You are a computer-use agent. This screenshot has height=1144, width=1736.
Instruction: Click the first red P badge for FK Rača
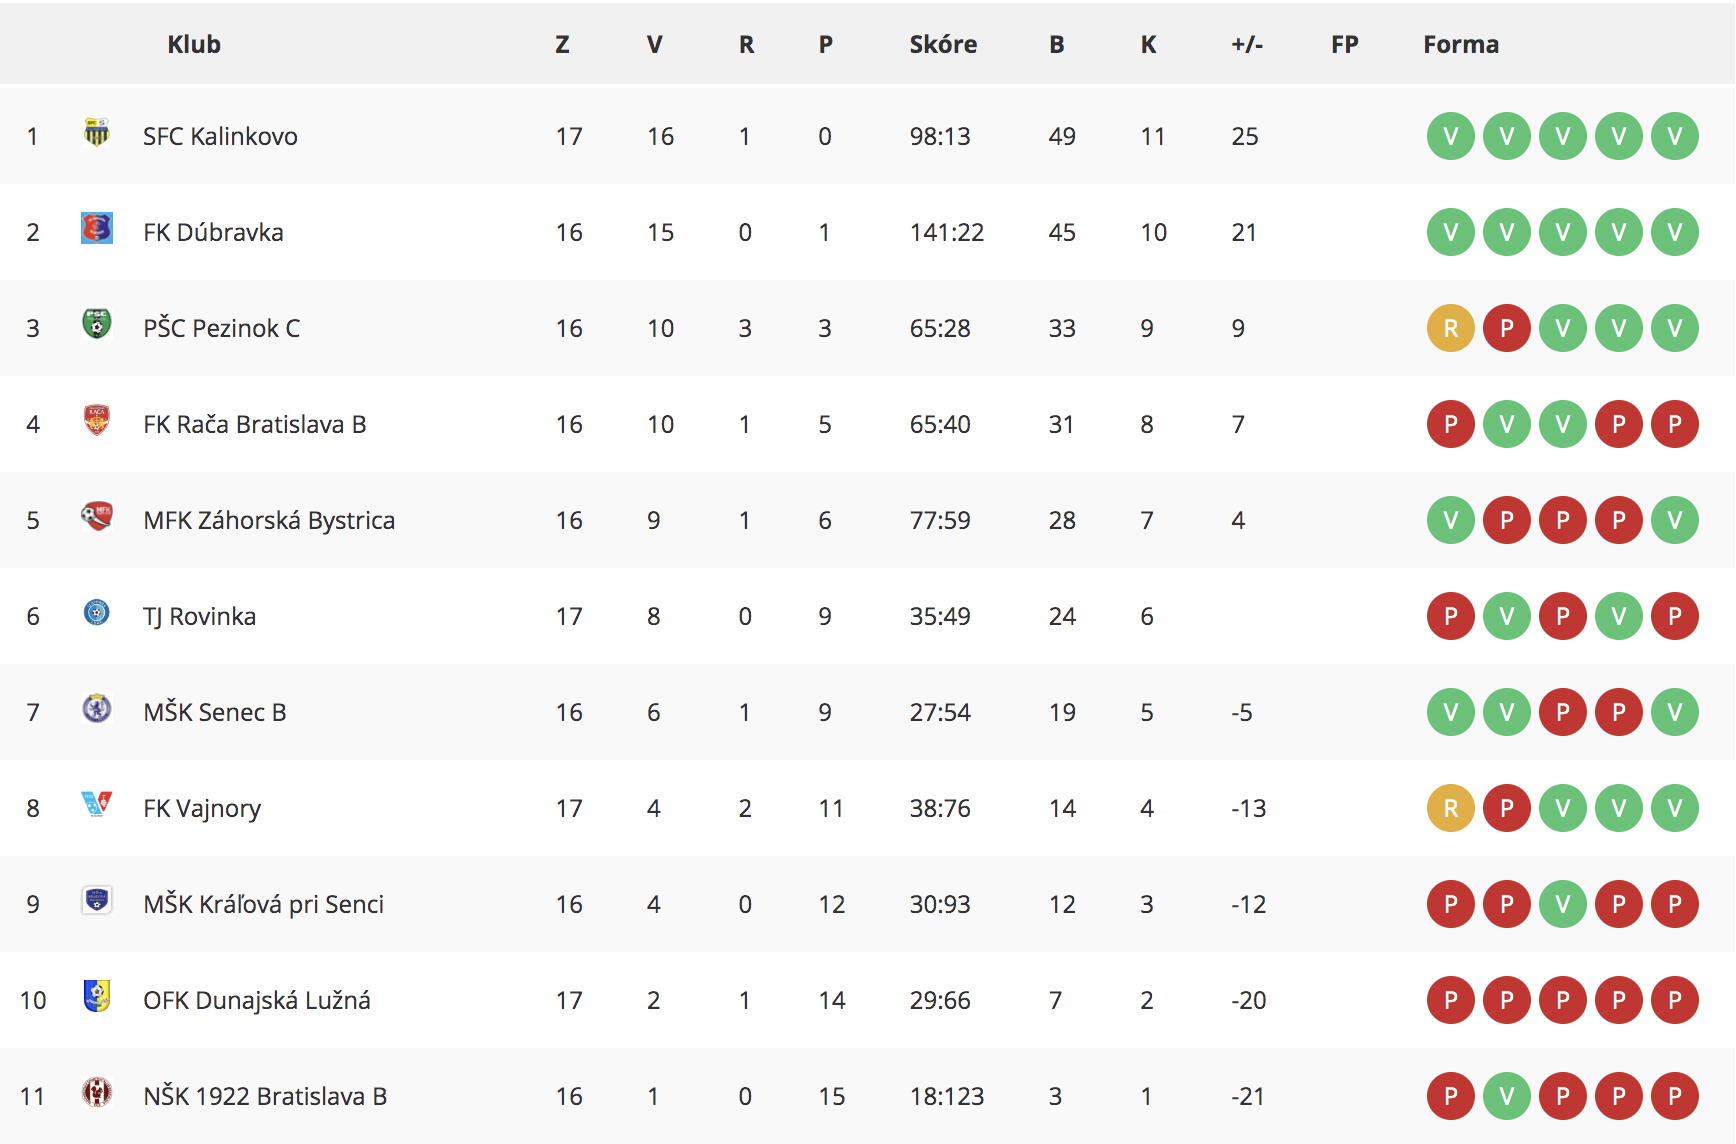(x=1451, y=424)
